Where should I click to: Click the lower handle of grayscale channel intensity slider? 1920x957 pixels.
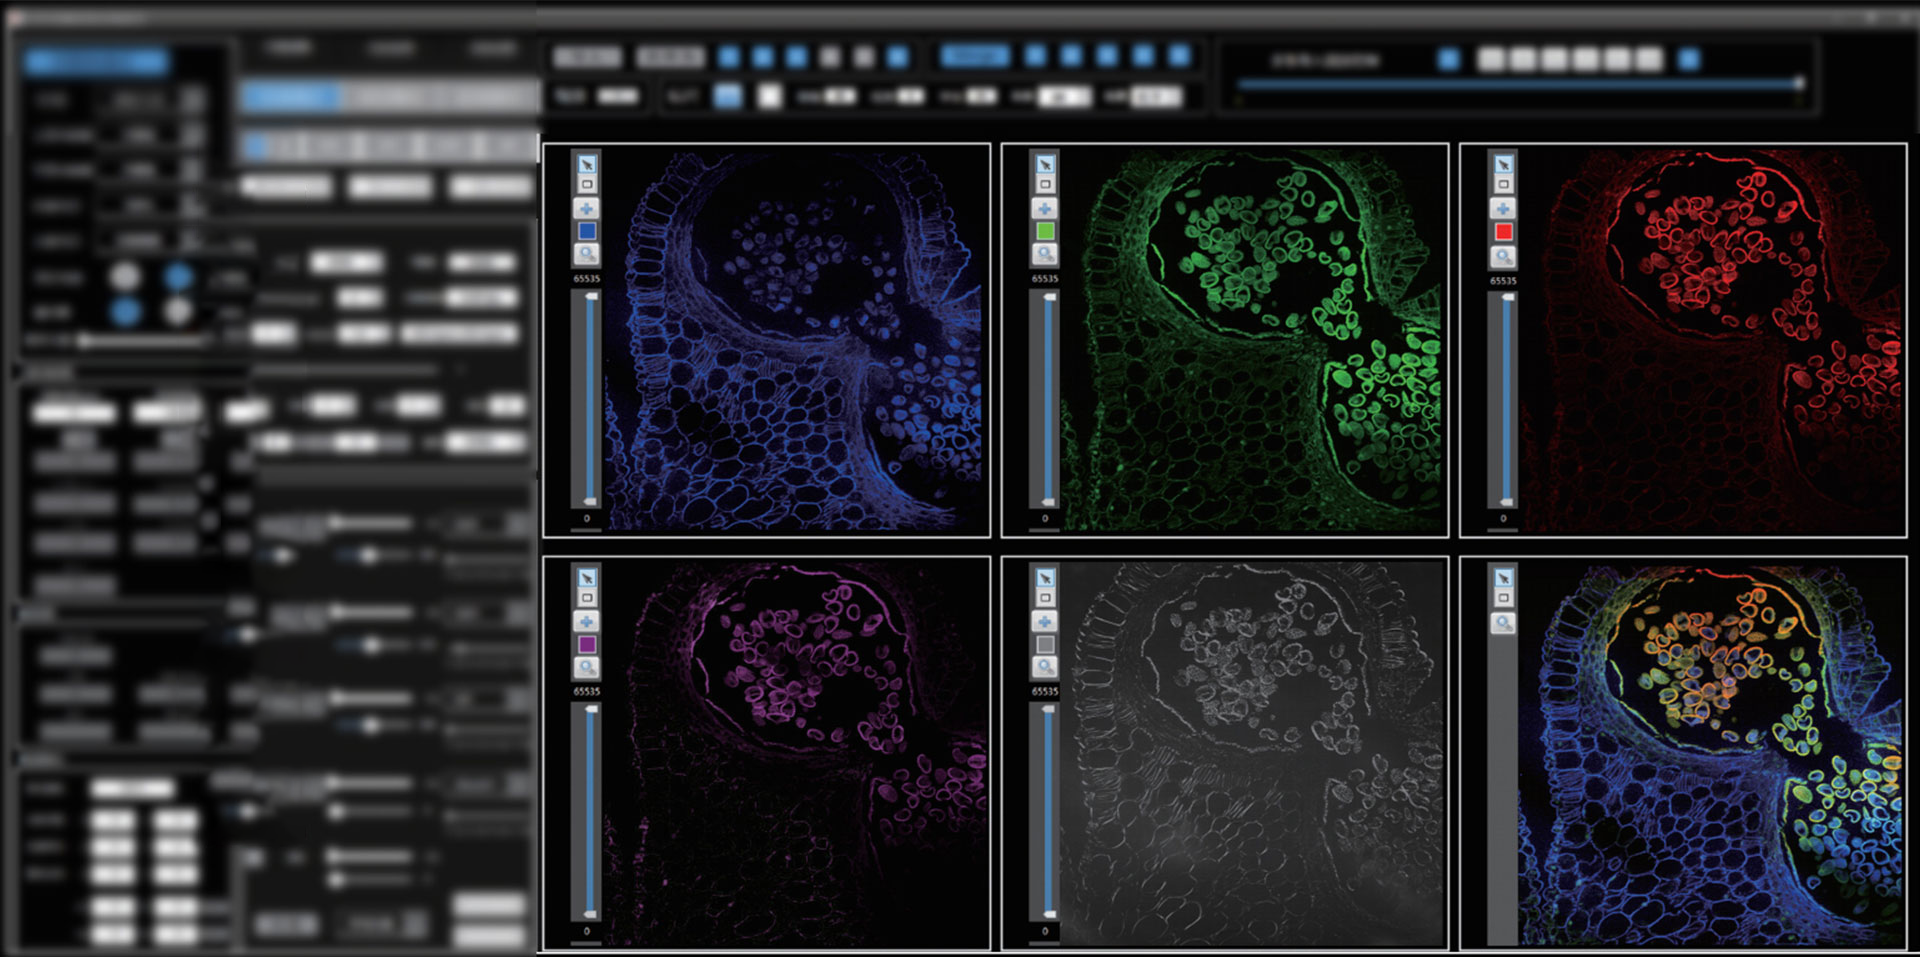[x=1048, y=913]
